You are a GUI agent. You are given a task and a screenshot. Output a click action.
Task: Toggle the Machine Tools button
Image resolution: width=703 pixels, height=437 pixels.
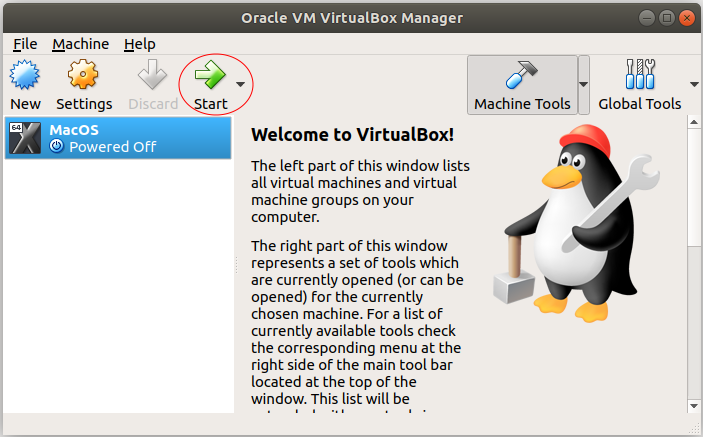pyautogui.click(x=522, y=85)
